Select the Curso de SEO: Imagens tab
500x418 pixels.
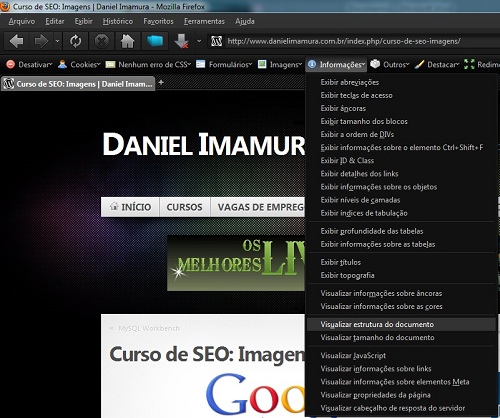(x=78, y=84)
